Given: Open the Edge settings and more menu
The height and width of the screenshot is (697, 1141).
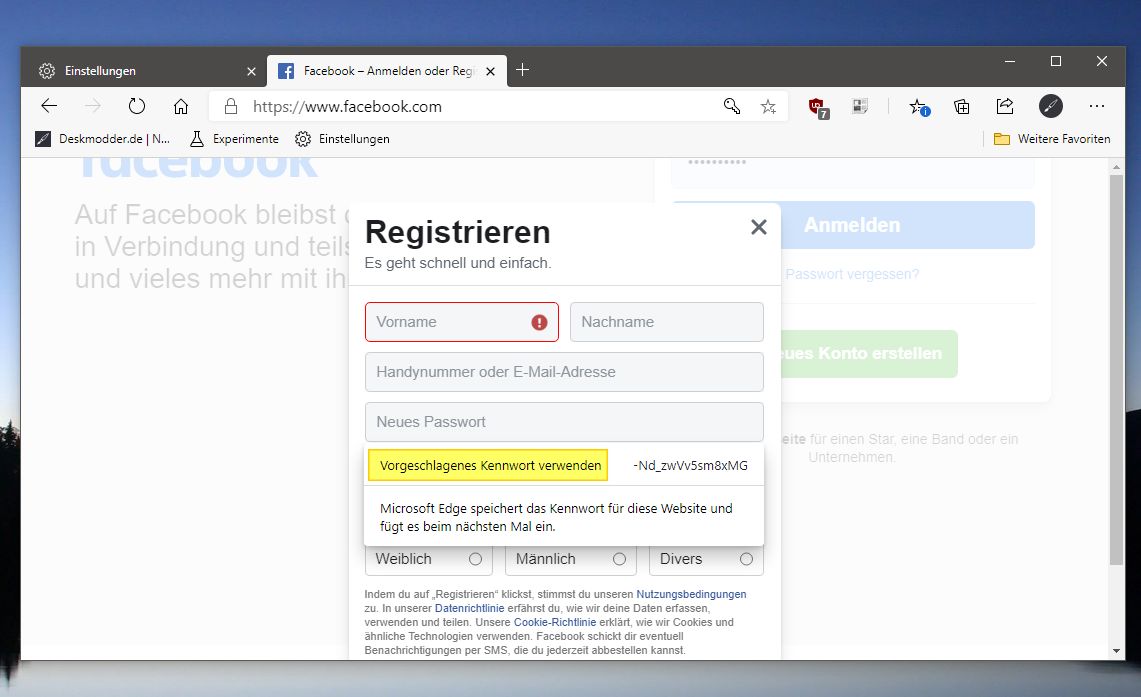Looking at the screenshot, I should click(1097, 106).
